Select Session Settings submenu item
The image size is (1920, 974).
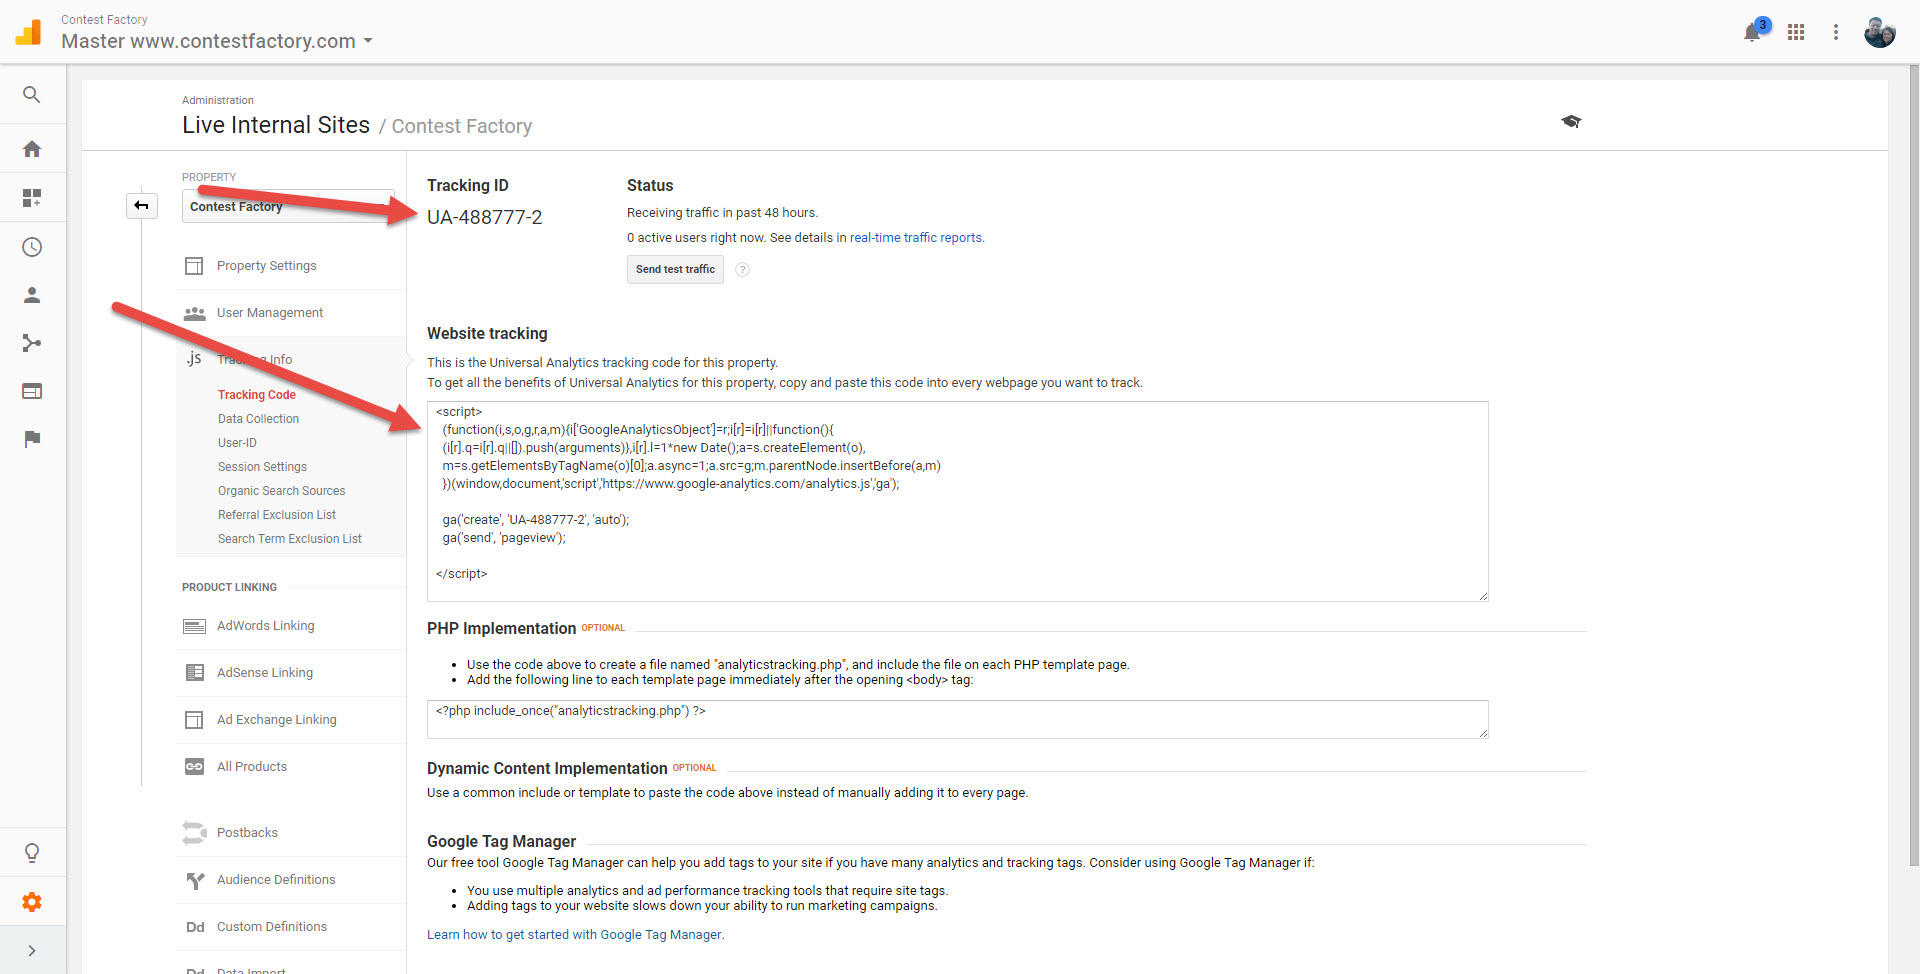[x=262, y=467]
